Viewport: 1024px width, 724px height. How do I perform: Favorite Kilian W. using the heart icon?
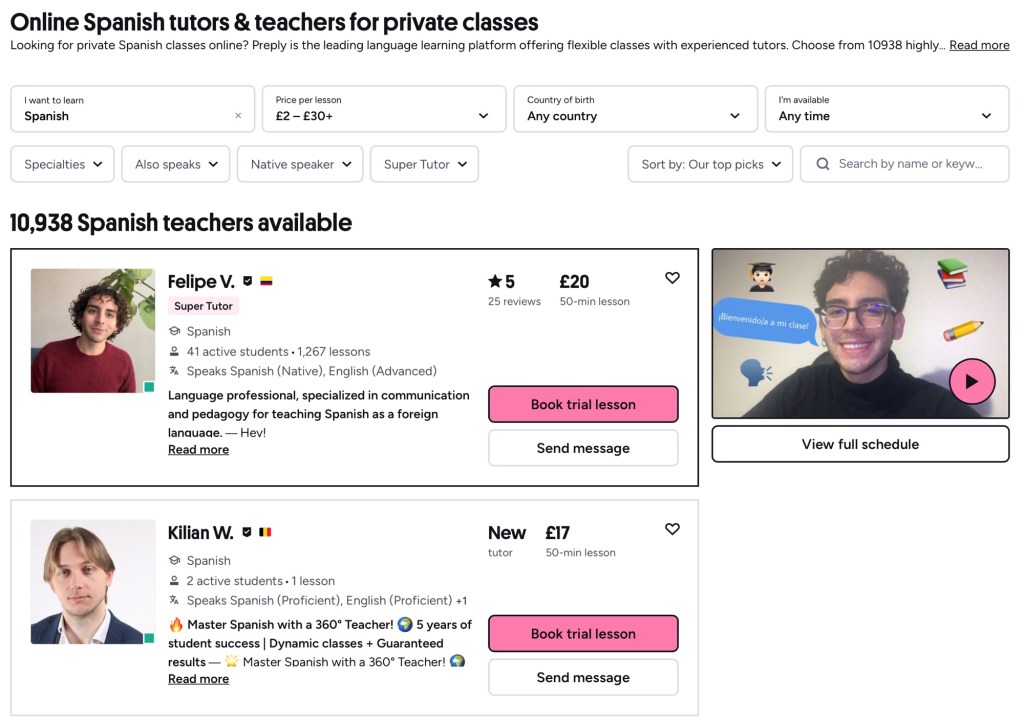click(672, 529)
